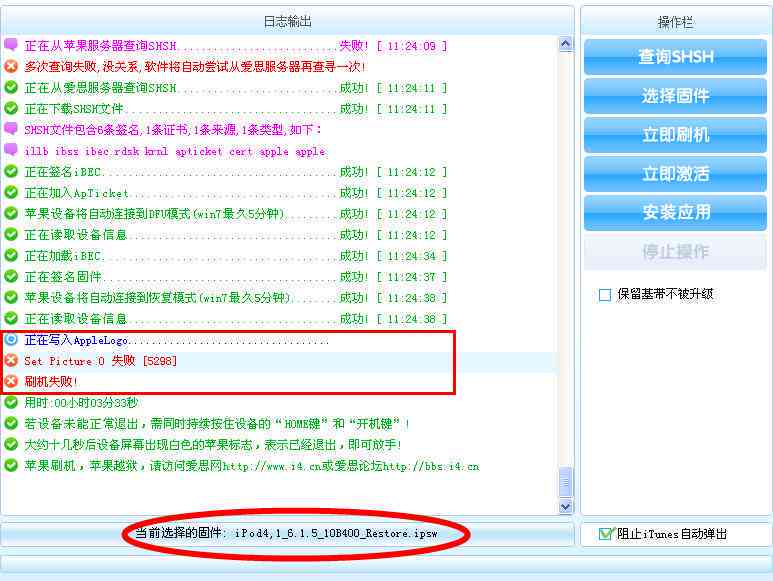Click the timestamp [ 11:24:37 ]
Image resolution: width=773 pixels, height=581 pixels.
412,277
